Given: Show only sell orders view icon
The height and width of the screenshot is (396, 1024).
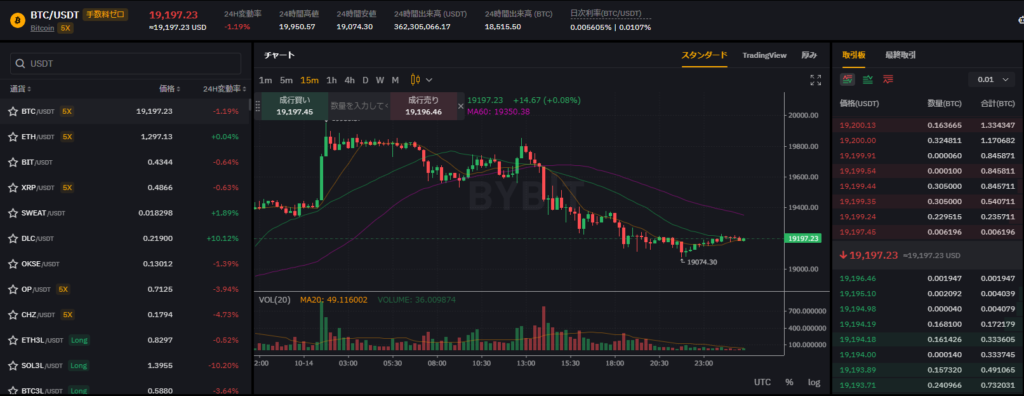Looking at the screenshot, I should coord(888,79).
